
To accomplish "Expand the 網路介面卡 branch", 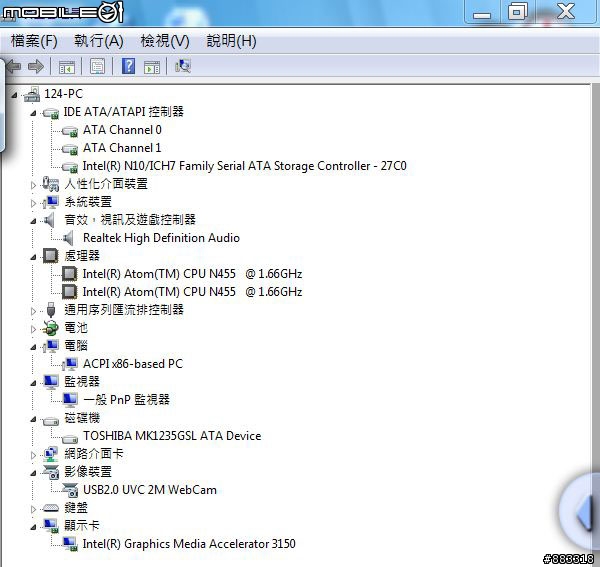I will [x=33, y=455].
